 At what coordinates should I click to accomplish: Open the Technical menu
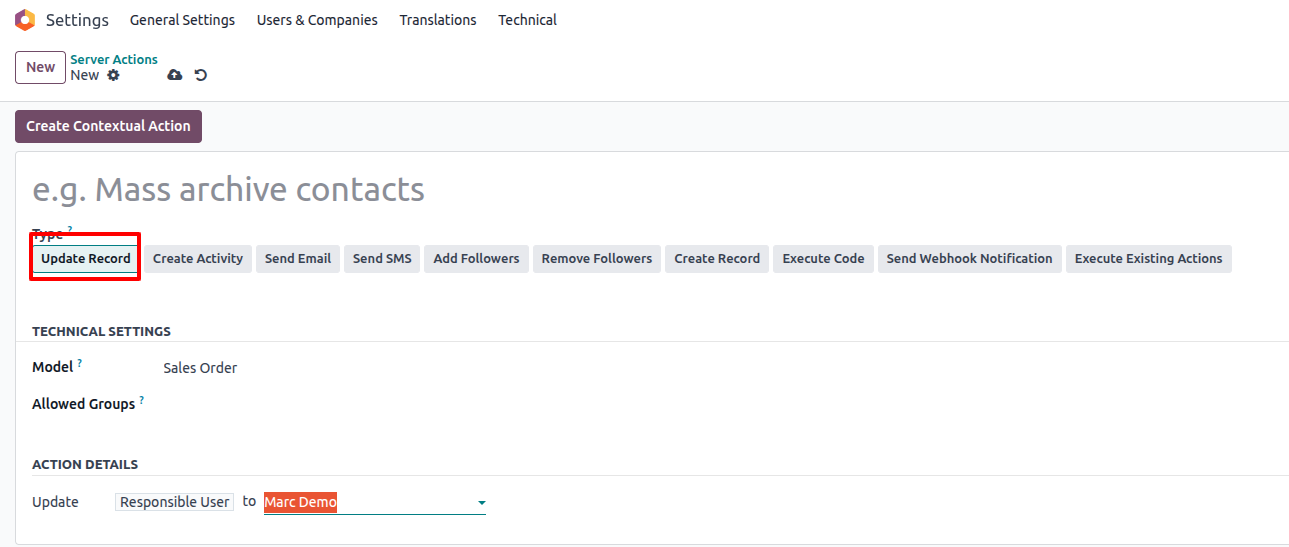[527, 20]
